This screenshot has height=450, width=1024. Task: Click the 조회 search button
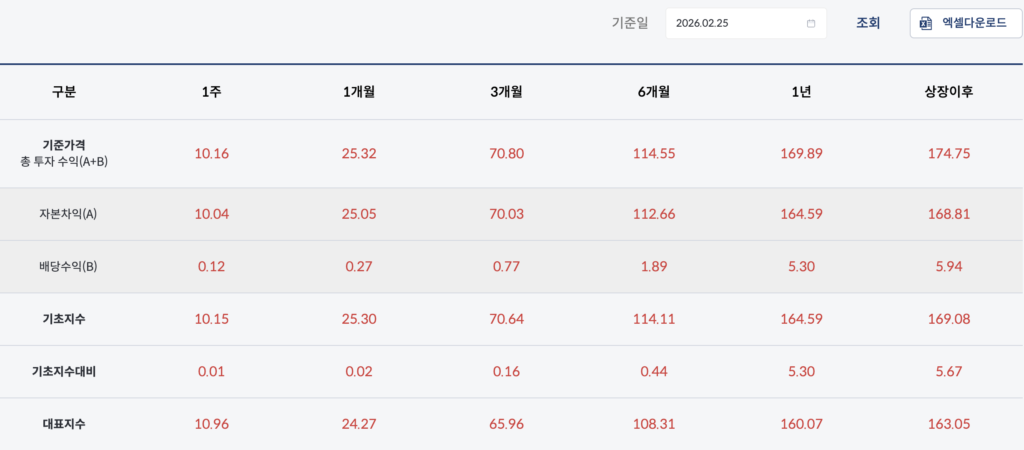tap(868, 23)
